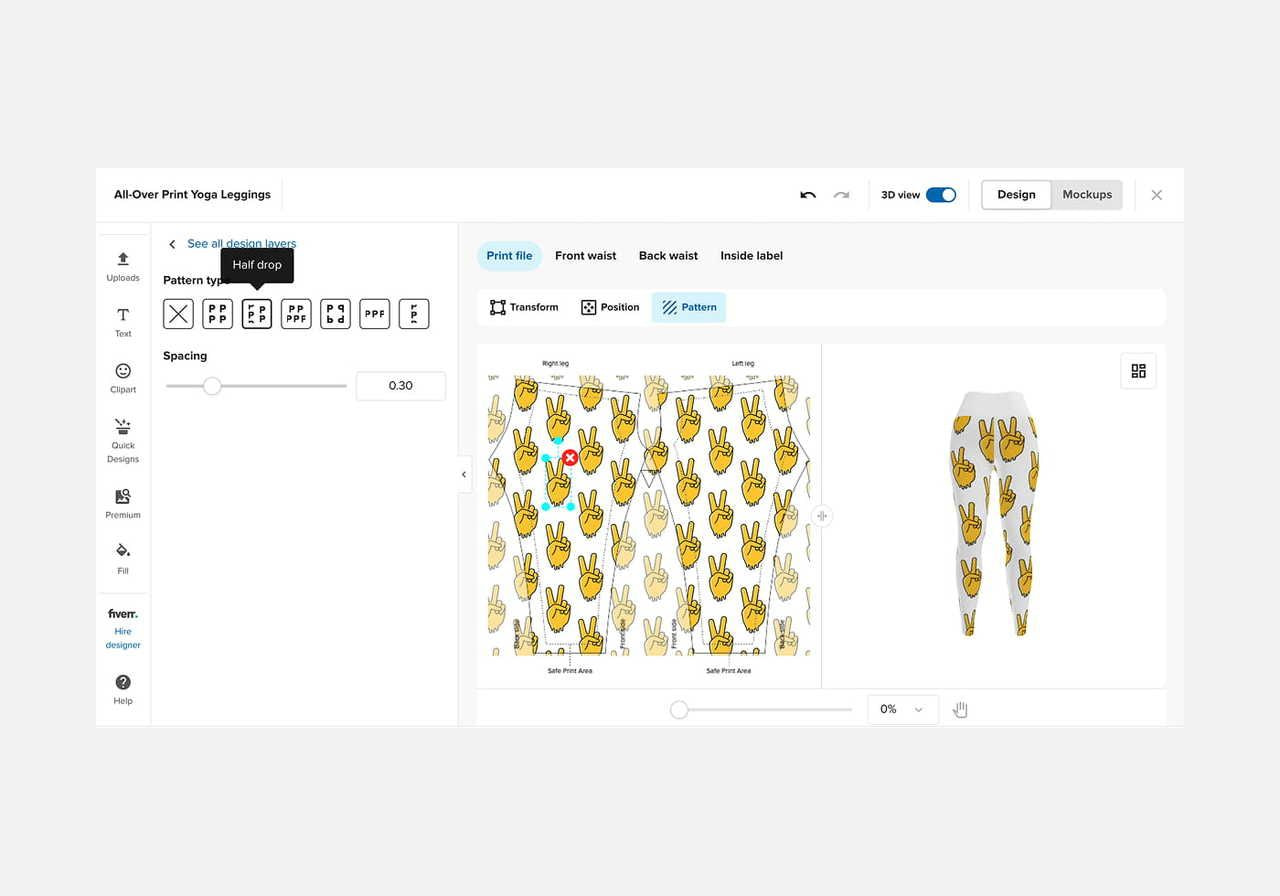This screenshot has height=896, width=1280.
Task: Open the Uploads panel
Action: click(122, 265)
